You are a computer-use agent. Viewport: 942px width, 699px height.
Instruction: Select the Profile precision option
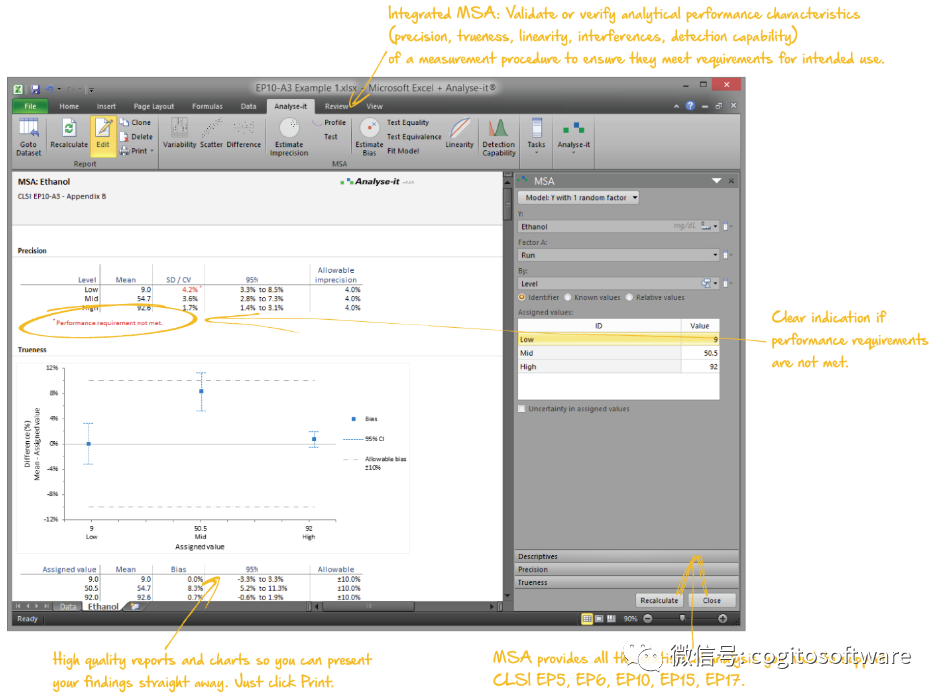point(329,122)
